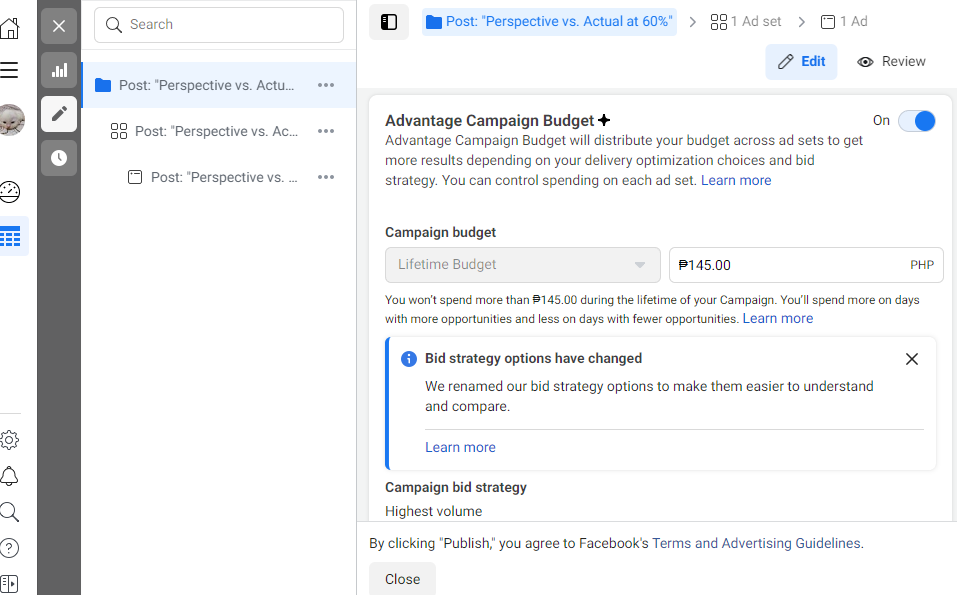
Task: Open the clock history icon
Action: pos(59,158)
